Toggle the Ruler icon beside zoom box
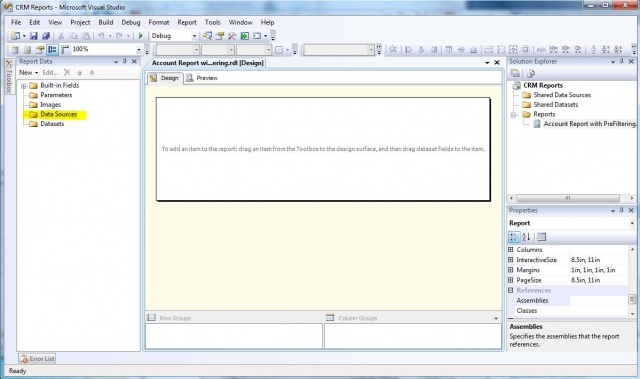The image size is (640, 379). 65,49
